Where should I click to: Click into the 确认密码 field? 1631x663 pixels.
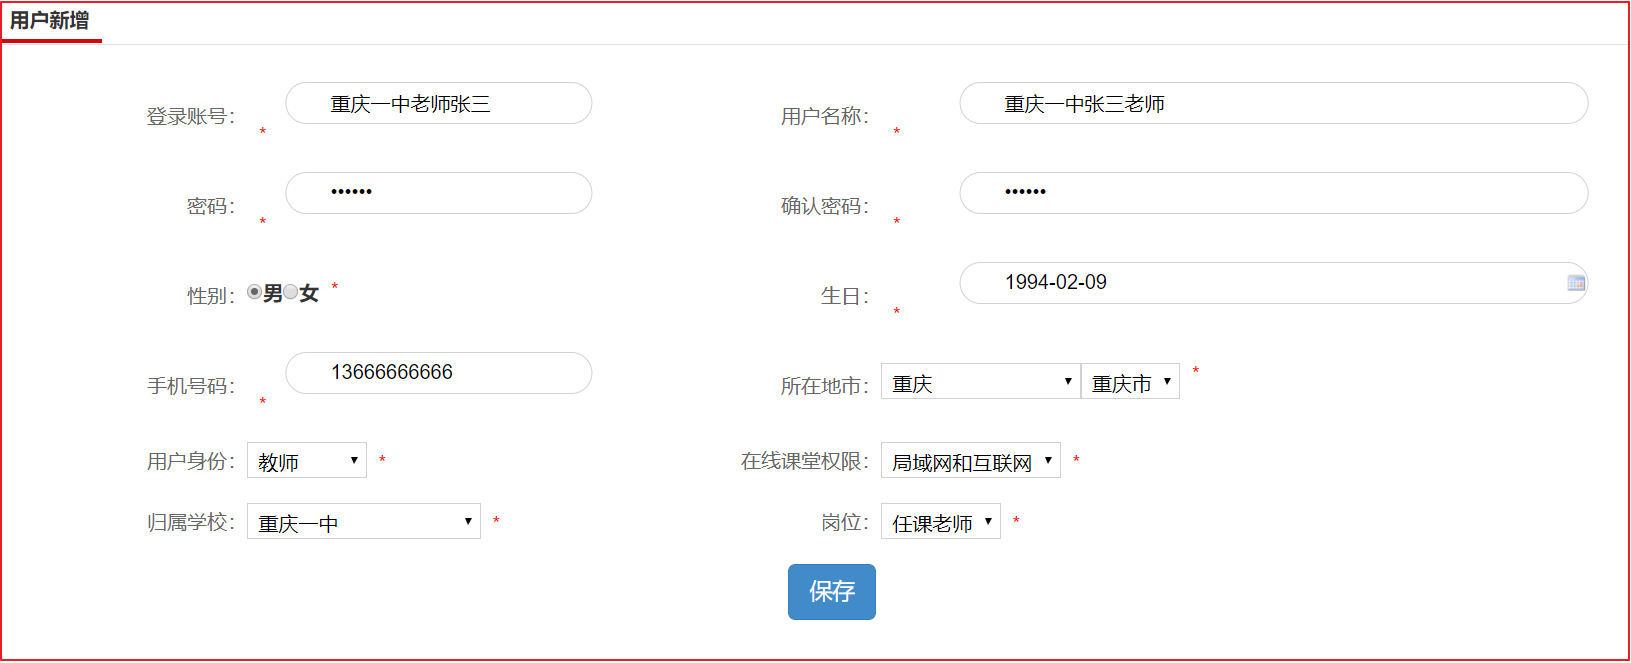1273,193
